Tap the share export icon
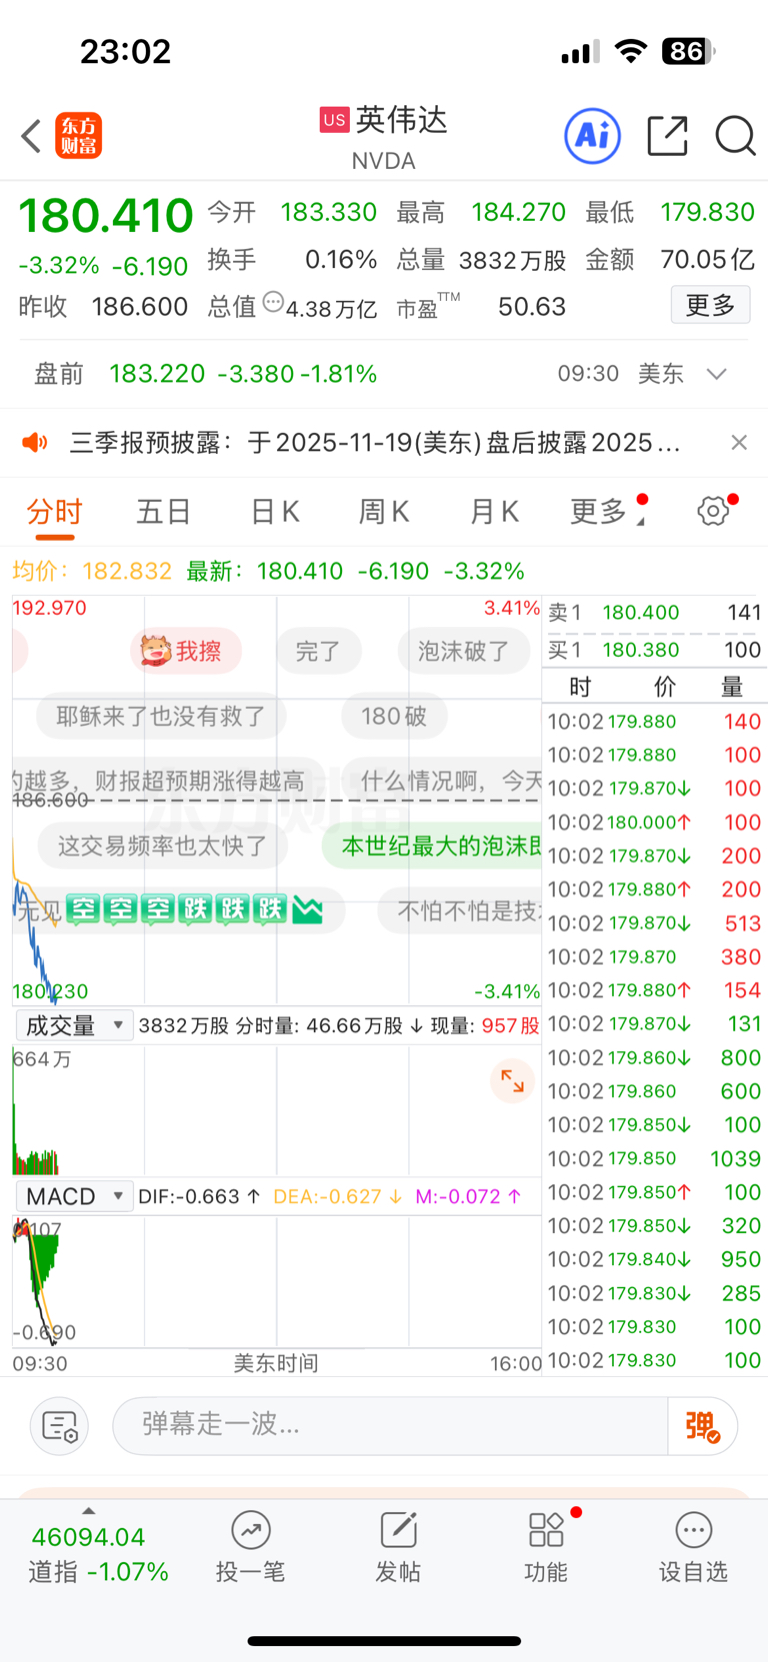Screen dimensions: 768x1663 (x=667, y=136)
